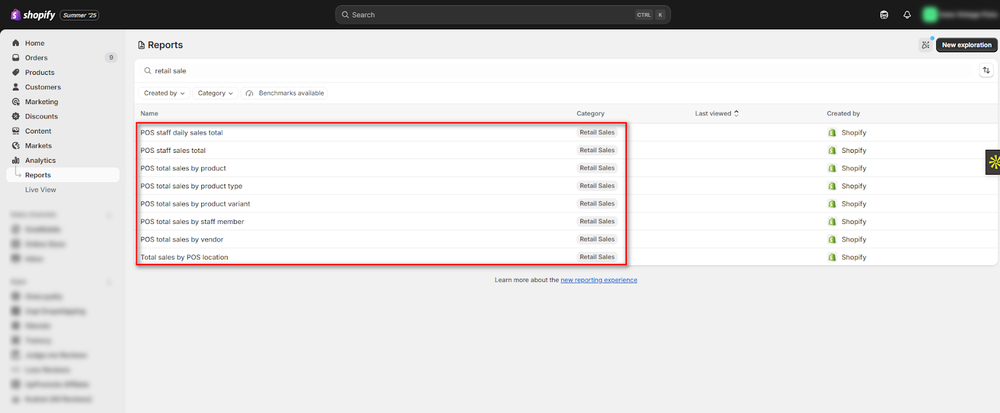Viewport: 1000px width, 413px height.
Task: Click the Content icon in sidebar
Action: coord(16,131)
